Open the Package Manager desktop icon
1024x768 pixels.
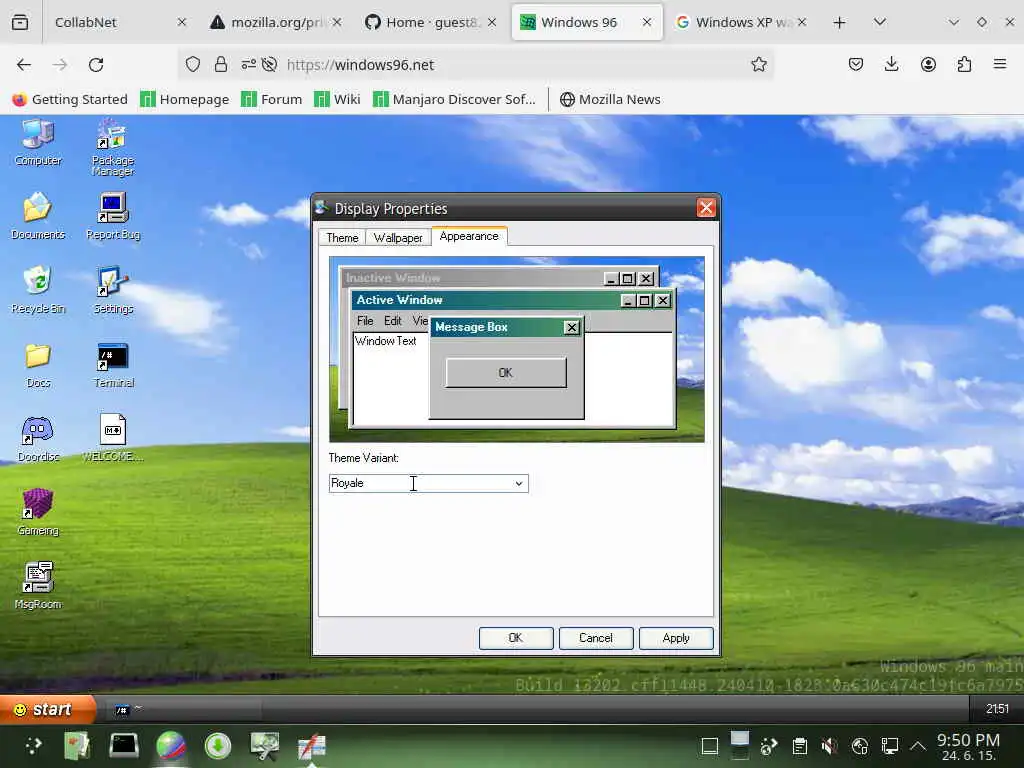pos(113,148)
